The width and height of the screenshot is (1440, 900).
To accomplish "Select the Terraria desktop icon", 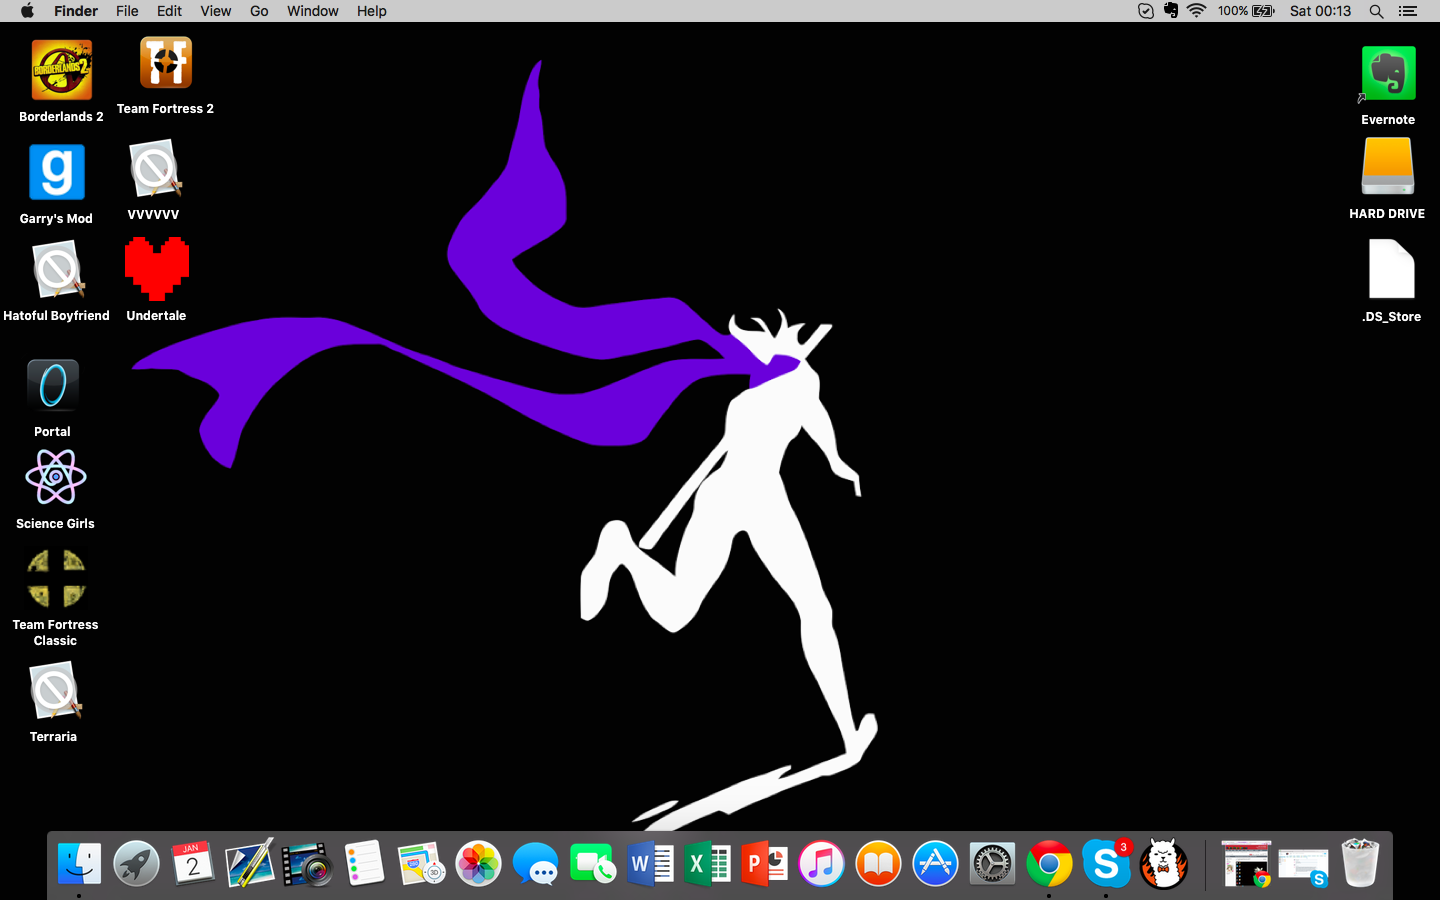I will (54, 692).
